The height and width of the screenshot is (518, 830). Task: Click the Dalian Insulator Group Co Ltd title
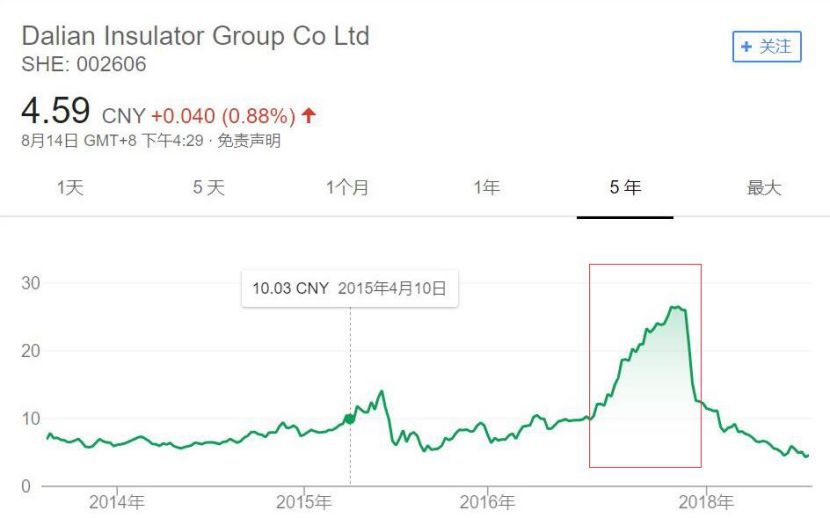tap(196, 37)
